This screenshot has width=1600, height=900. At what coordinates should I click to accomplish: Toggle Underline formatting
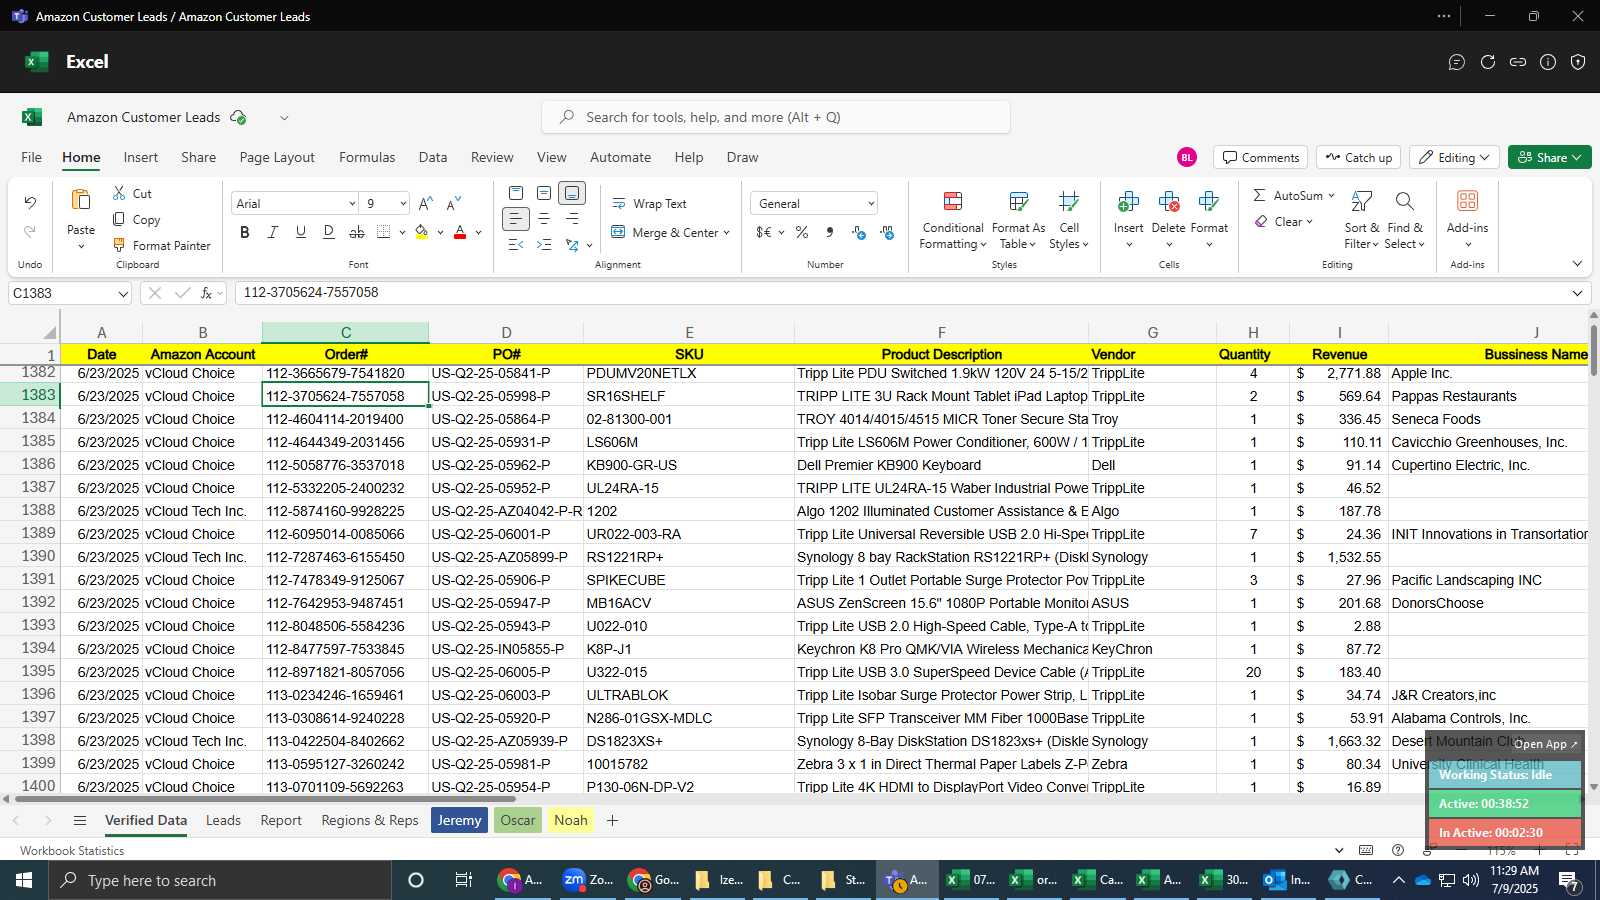pyautogui.click(x=300, y=232)
